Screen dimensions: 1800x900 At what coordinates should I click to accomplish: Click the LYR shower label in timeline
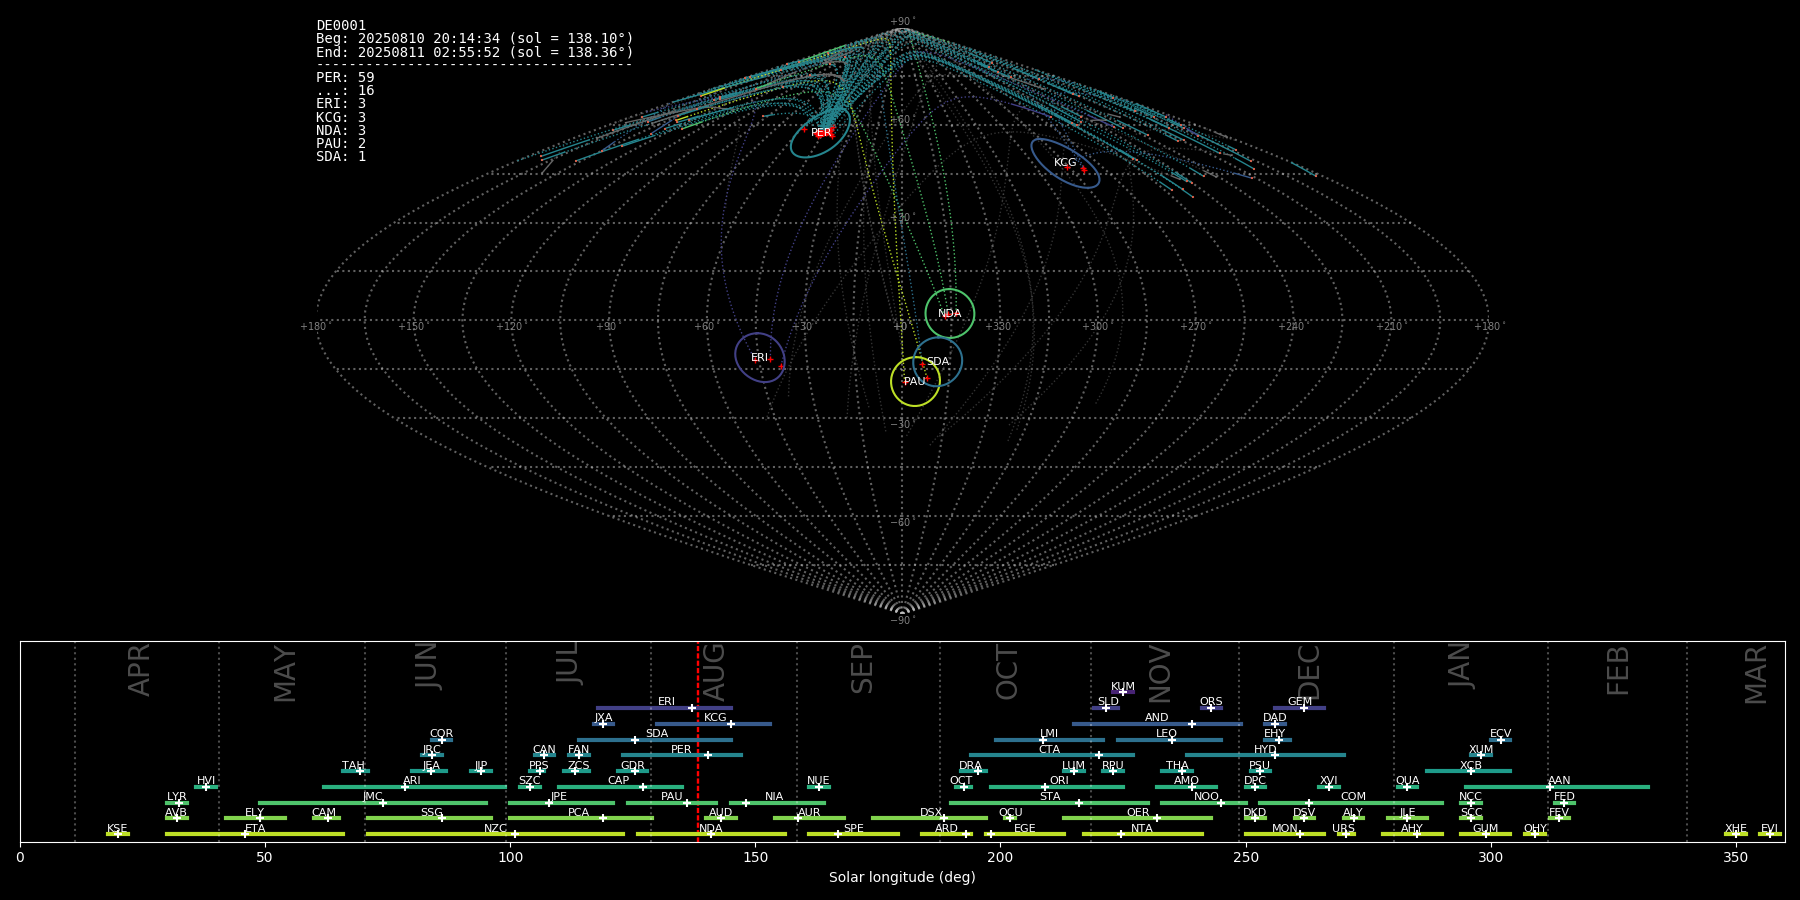pos(176,797)
